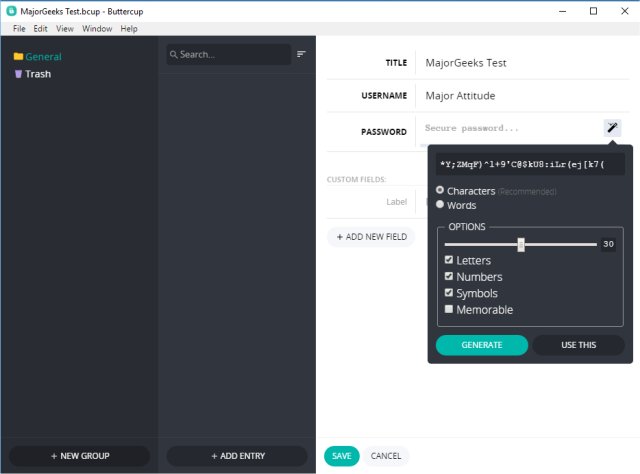This screenshot has width=640, height=474.
Task: Select the Words radio option
Action: [x=440, y=204]
